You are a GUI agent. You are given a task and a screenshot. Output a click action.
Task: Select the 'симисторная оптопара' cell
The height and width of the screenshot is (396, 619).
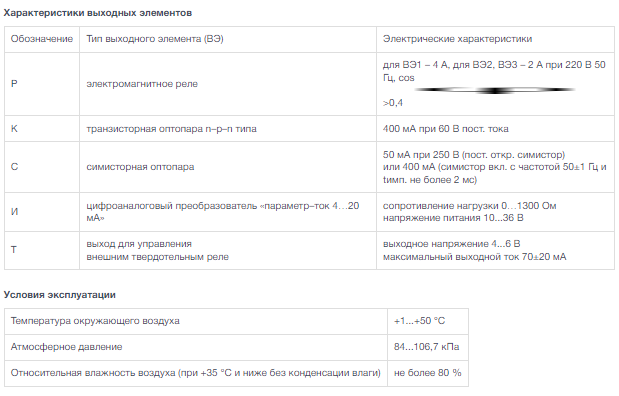(228, 167)
